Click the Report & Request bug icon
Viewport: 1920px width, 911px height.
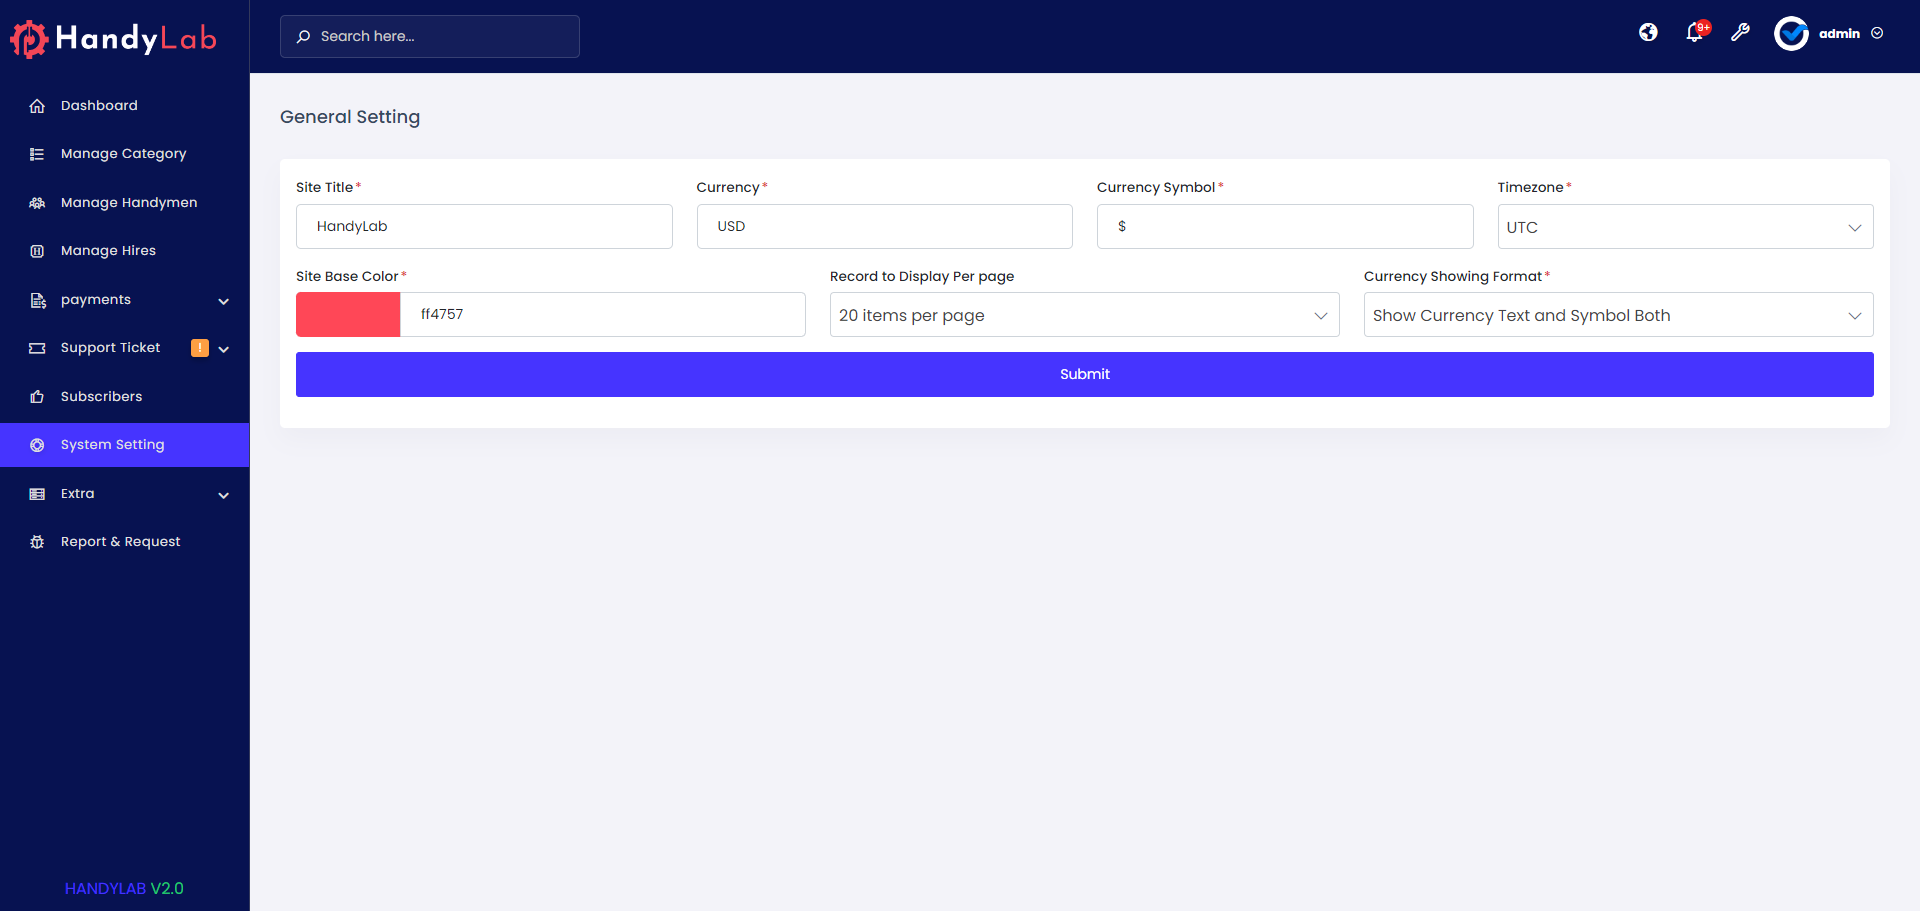[x=37, y=541]
